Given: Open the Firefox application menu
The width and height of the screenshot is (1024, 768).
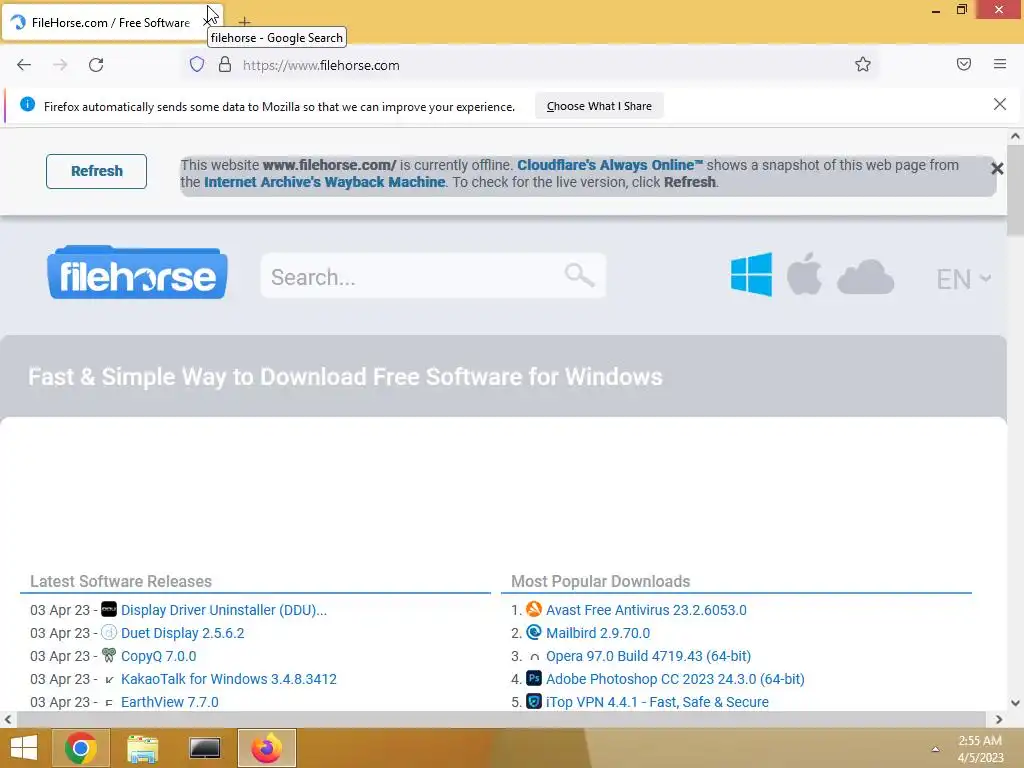Looking at the screenshot, I should (1000, 64).
